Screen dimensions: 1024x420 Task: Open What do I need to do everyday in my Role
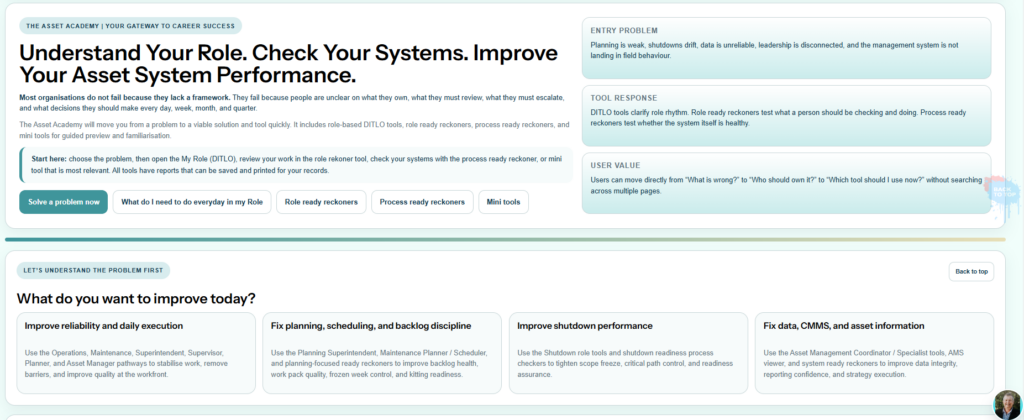point(192,202)
